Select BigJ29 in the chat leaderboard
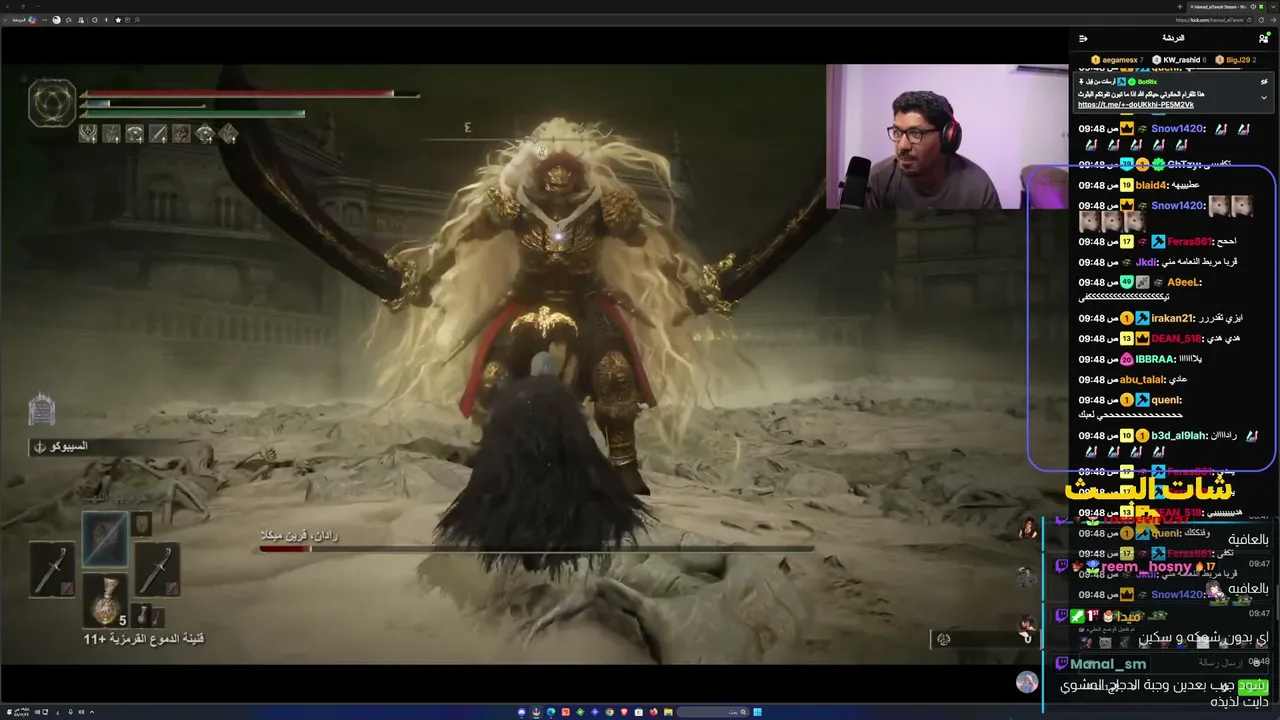 (x=1236, y=60)
